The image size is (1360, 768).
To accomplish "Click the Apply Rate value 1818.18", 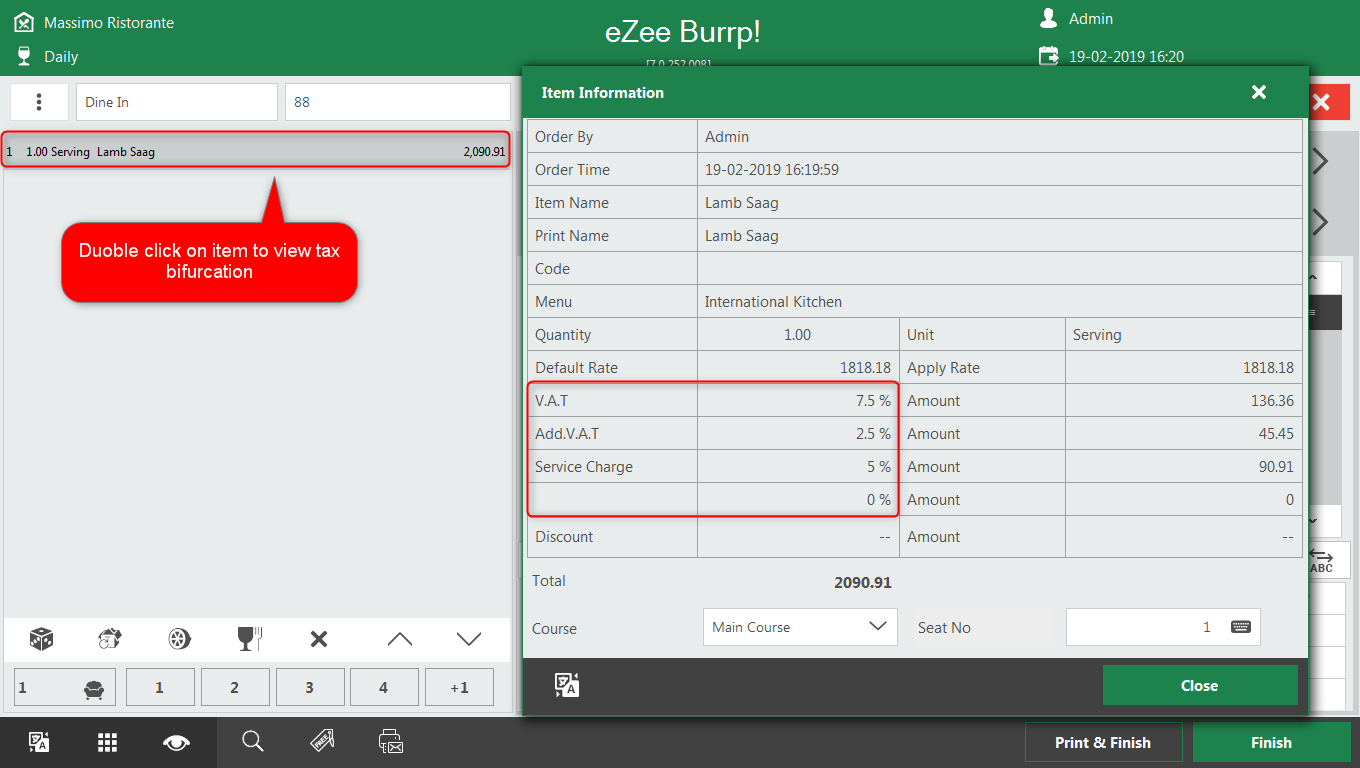I will tap(1269, 368).
